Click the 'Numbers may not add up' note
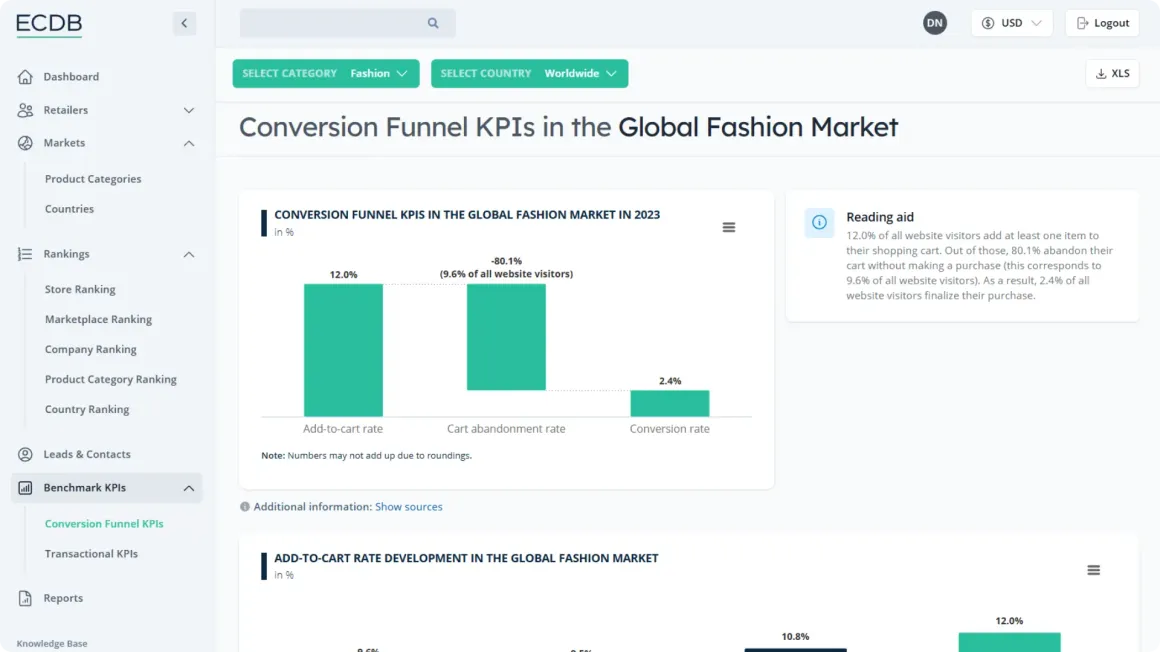 [366, 456]
